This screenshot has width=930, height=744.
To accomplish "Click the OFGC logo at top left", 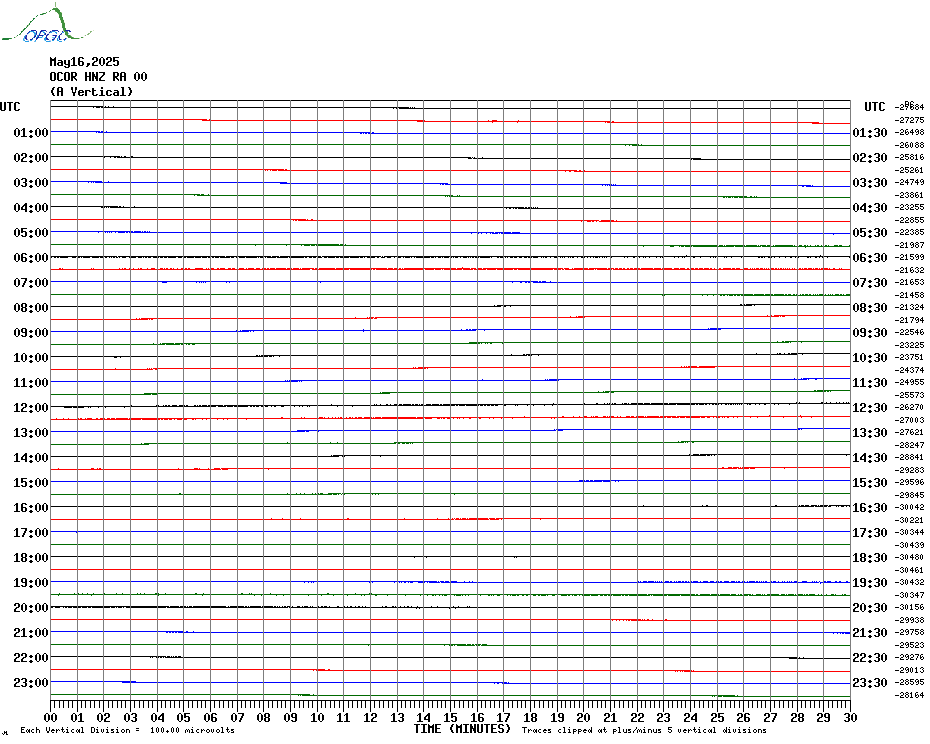I will [x=46, y=24].
